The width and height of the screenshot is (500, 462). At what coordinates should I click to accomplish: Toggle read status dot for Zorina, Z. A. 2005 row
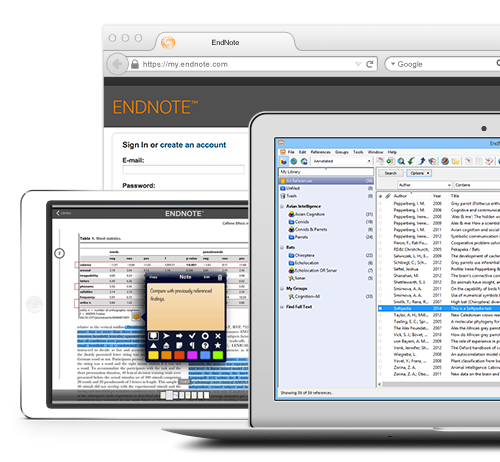[x=380, y=367]
